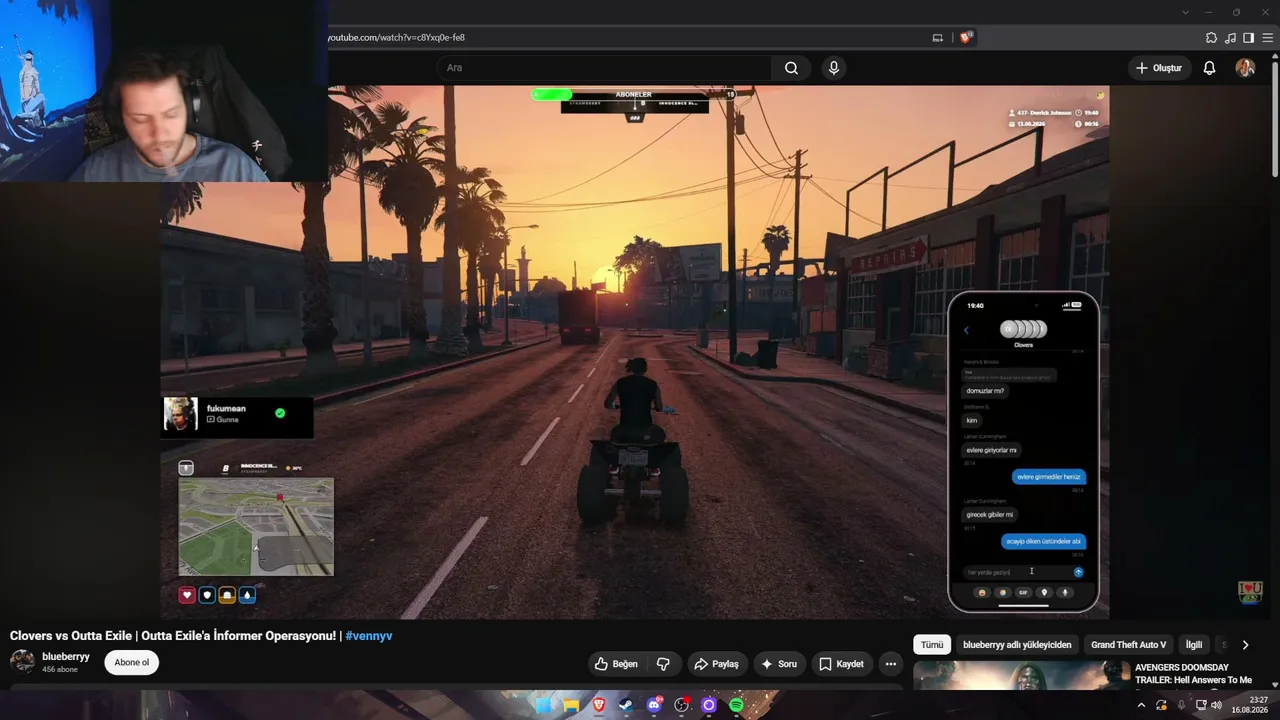Open the emoji picker in phone chat

coord(981,592)
